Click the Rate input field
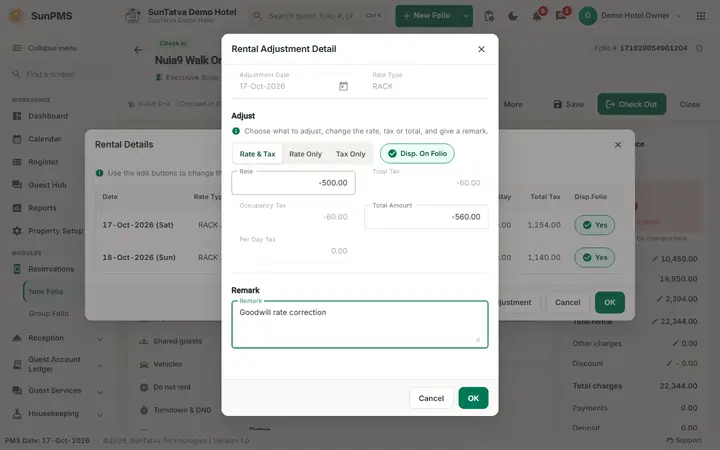The image size is (720, 450). (293, 183)
